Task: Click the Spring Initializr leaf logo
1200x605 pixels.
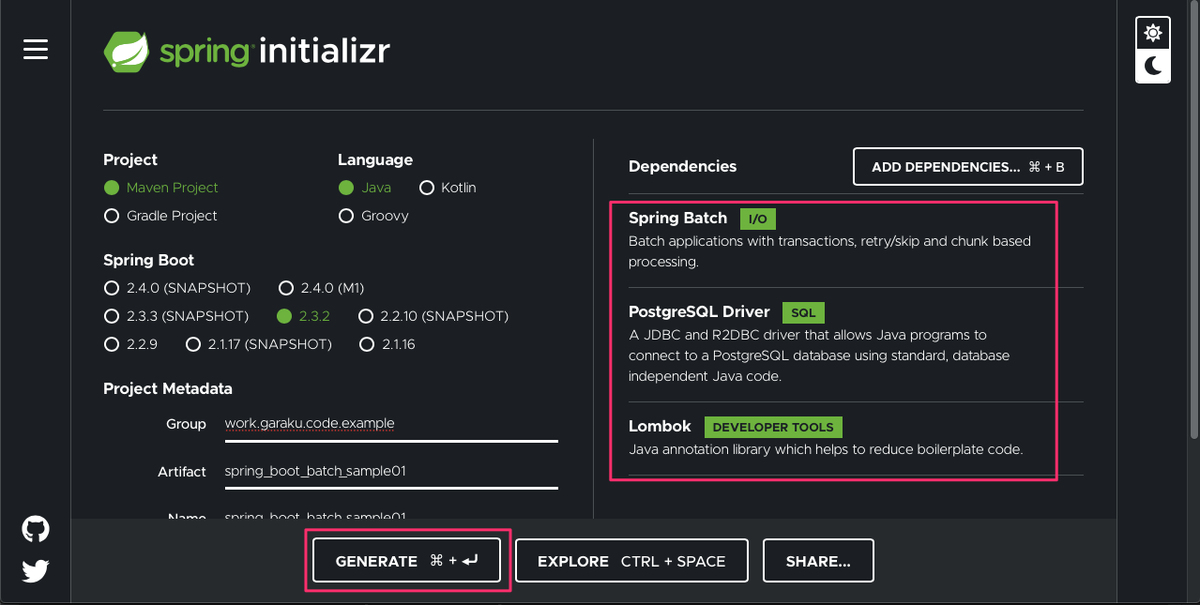Action: 127,51
